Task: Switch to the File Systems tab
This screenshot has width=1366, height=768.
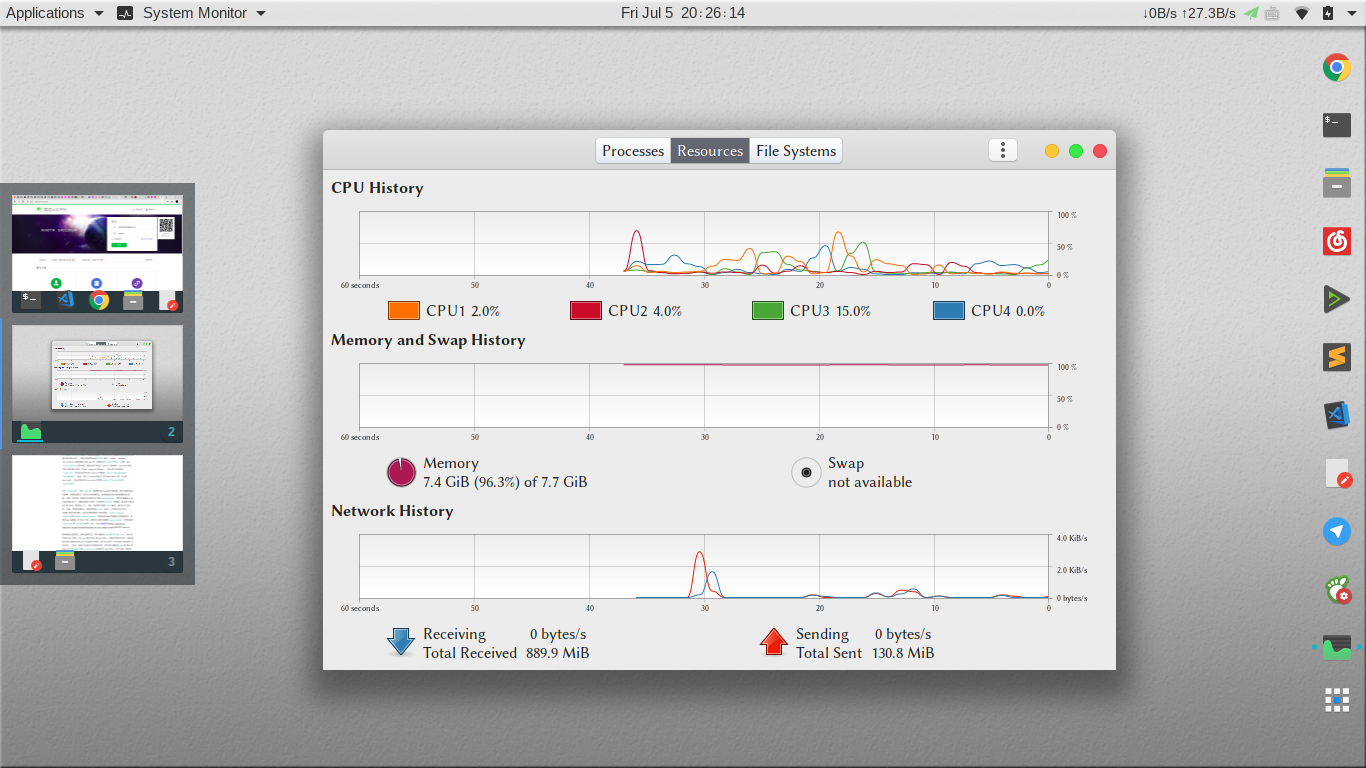Action: [796, 151]
